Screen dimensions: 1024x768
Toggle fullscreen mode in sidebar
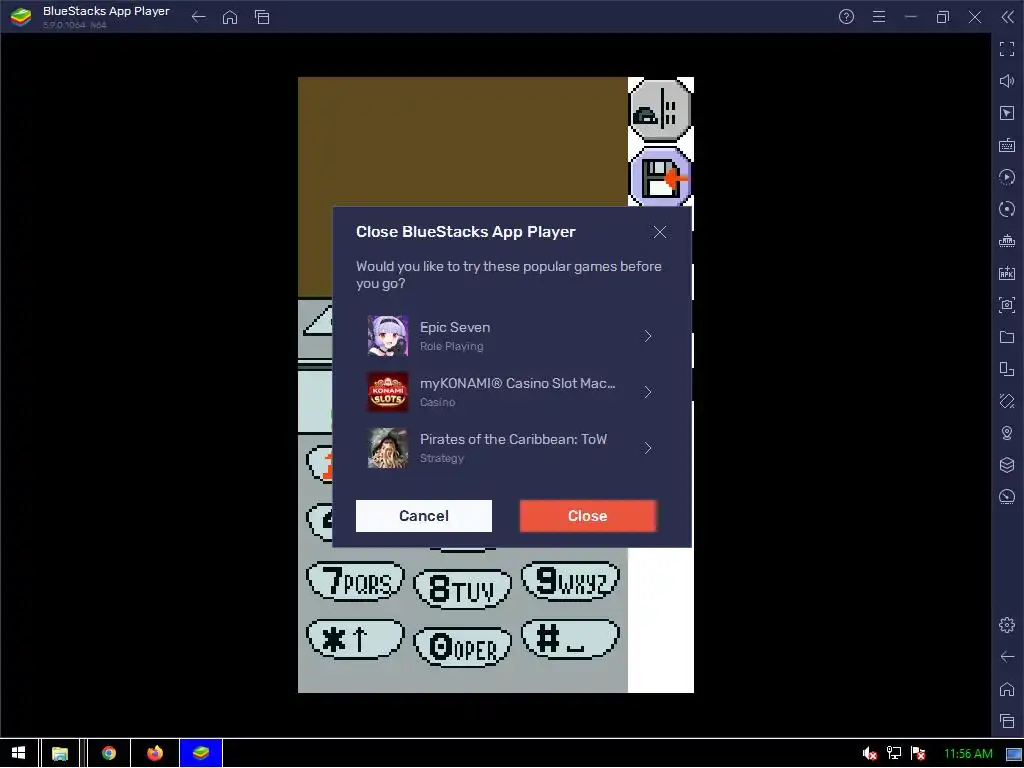tap(1007, 49)
